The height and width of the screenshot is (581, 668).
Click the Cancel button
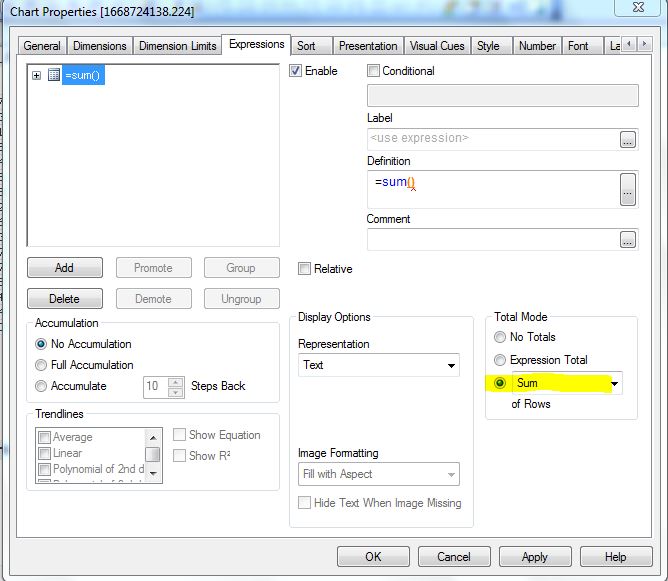pyautogui.click(x=454, y=557)
